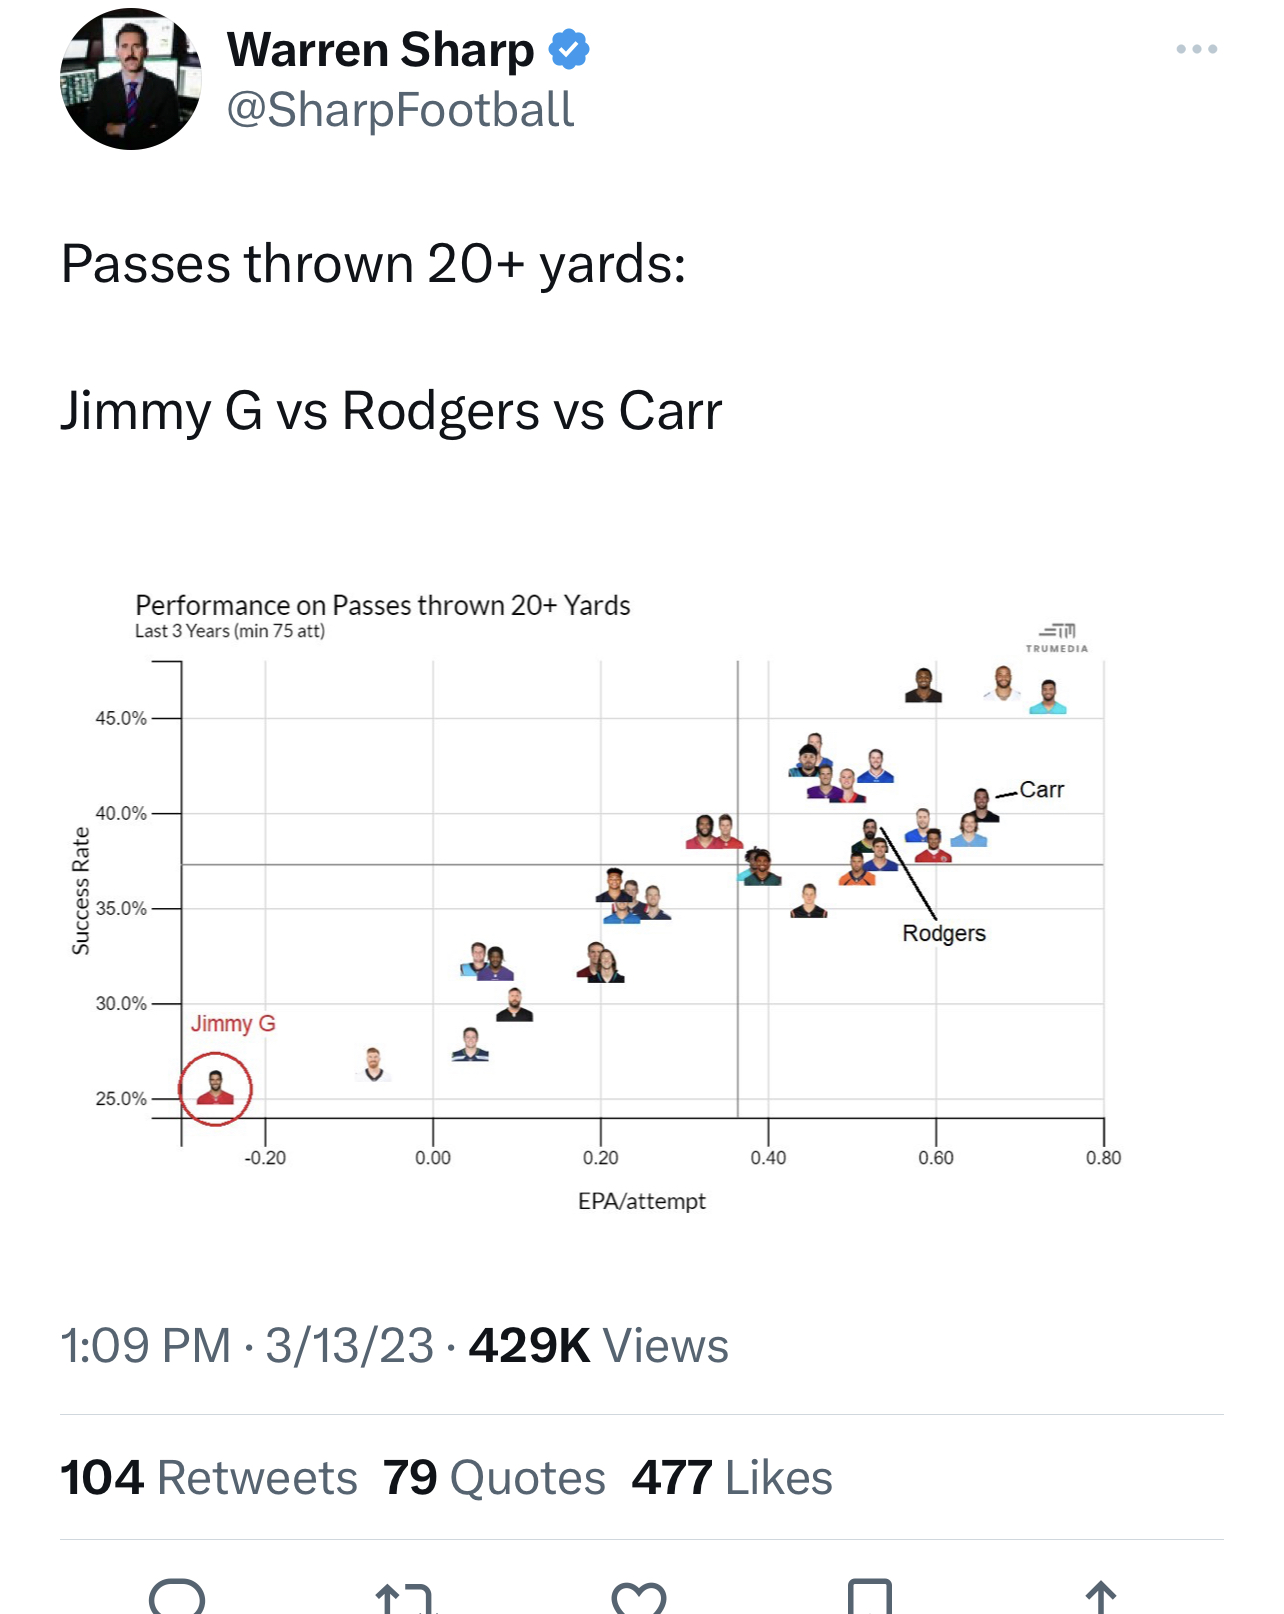This screenshot has height=1614, width=1284.
Task: Click the Rodgers label on chart
Action: click(944, 933)
